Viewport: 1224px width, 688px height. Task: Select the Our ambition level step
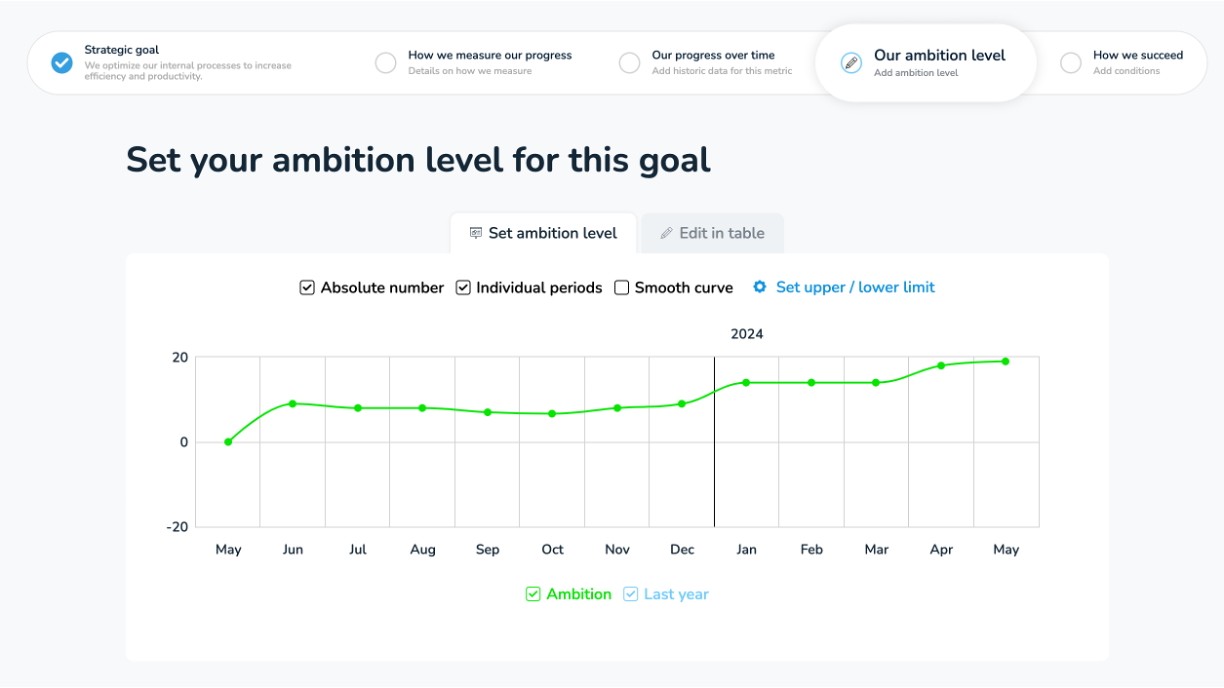(x=925, y=62)
